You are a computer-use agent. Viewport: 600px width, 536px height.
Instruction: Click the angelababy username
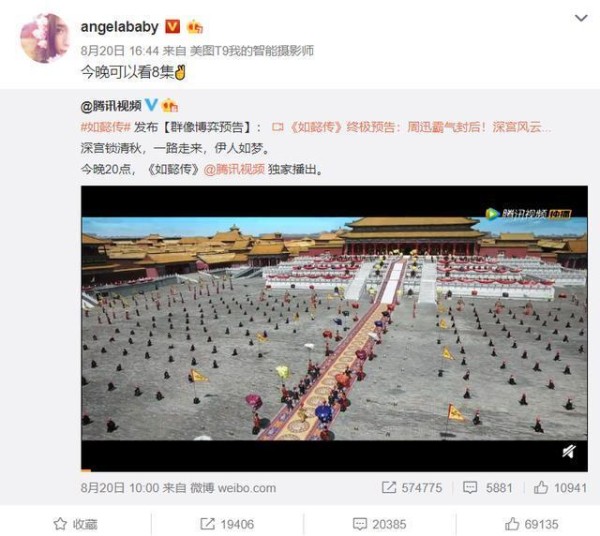coord(119,27)
